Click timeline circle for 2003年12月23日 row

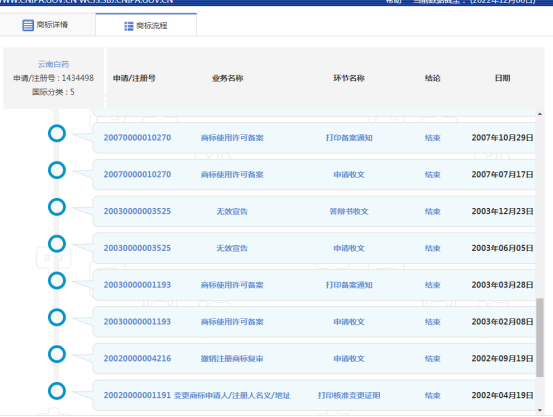click(57, 207)
